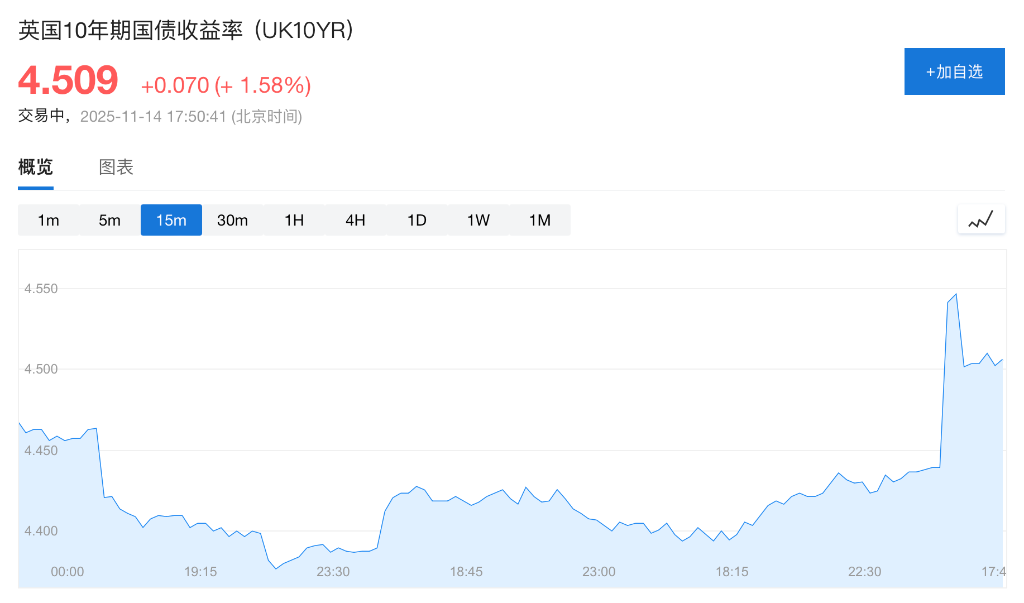Click the current price 4.509
1024x603 pixels.
68,80
